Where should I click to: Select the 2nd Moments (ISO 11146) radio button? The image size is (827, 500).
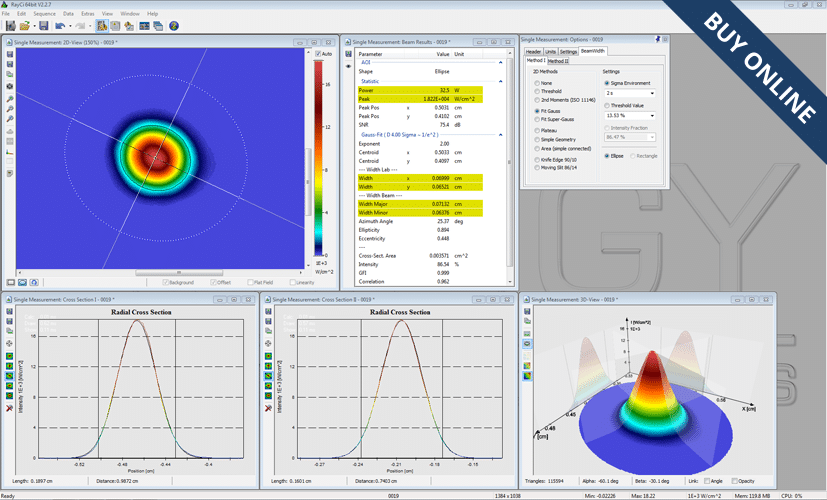(537, 100)
